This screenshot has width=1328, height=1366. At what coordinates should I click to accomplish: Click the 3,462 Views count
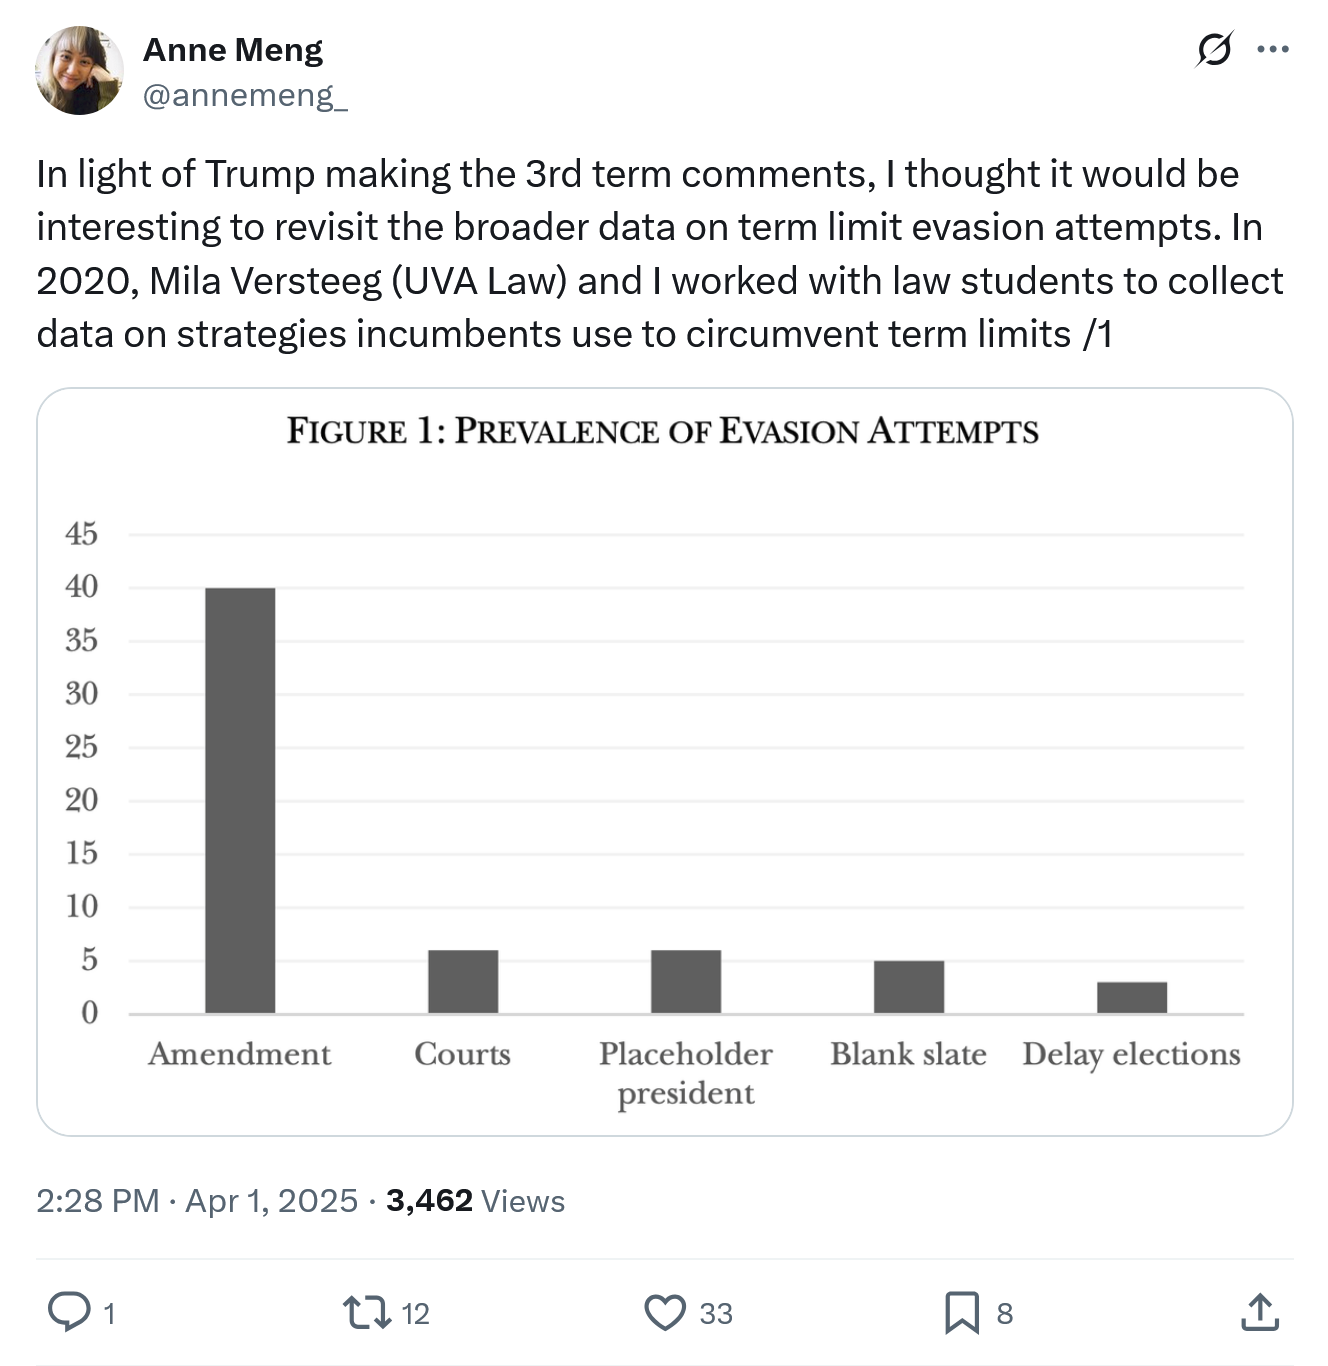point(475,1200)
